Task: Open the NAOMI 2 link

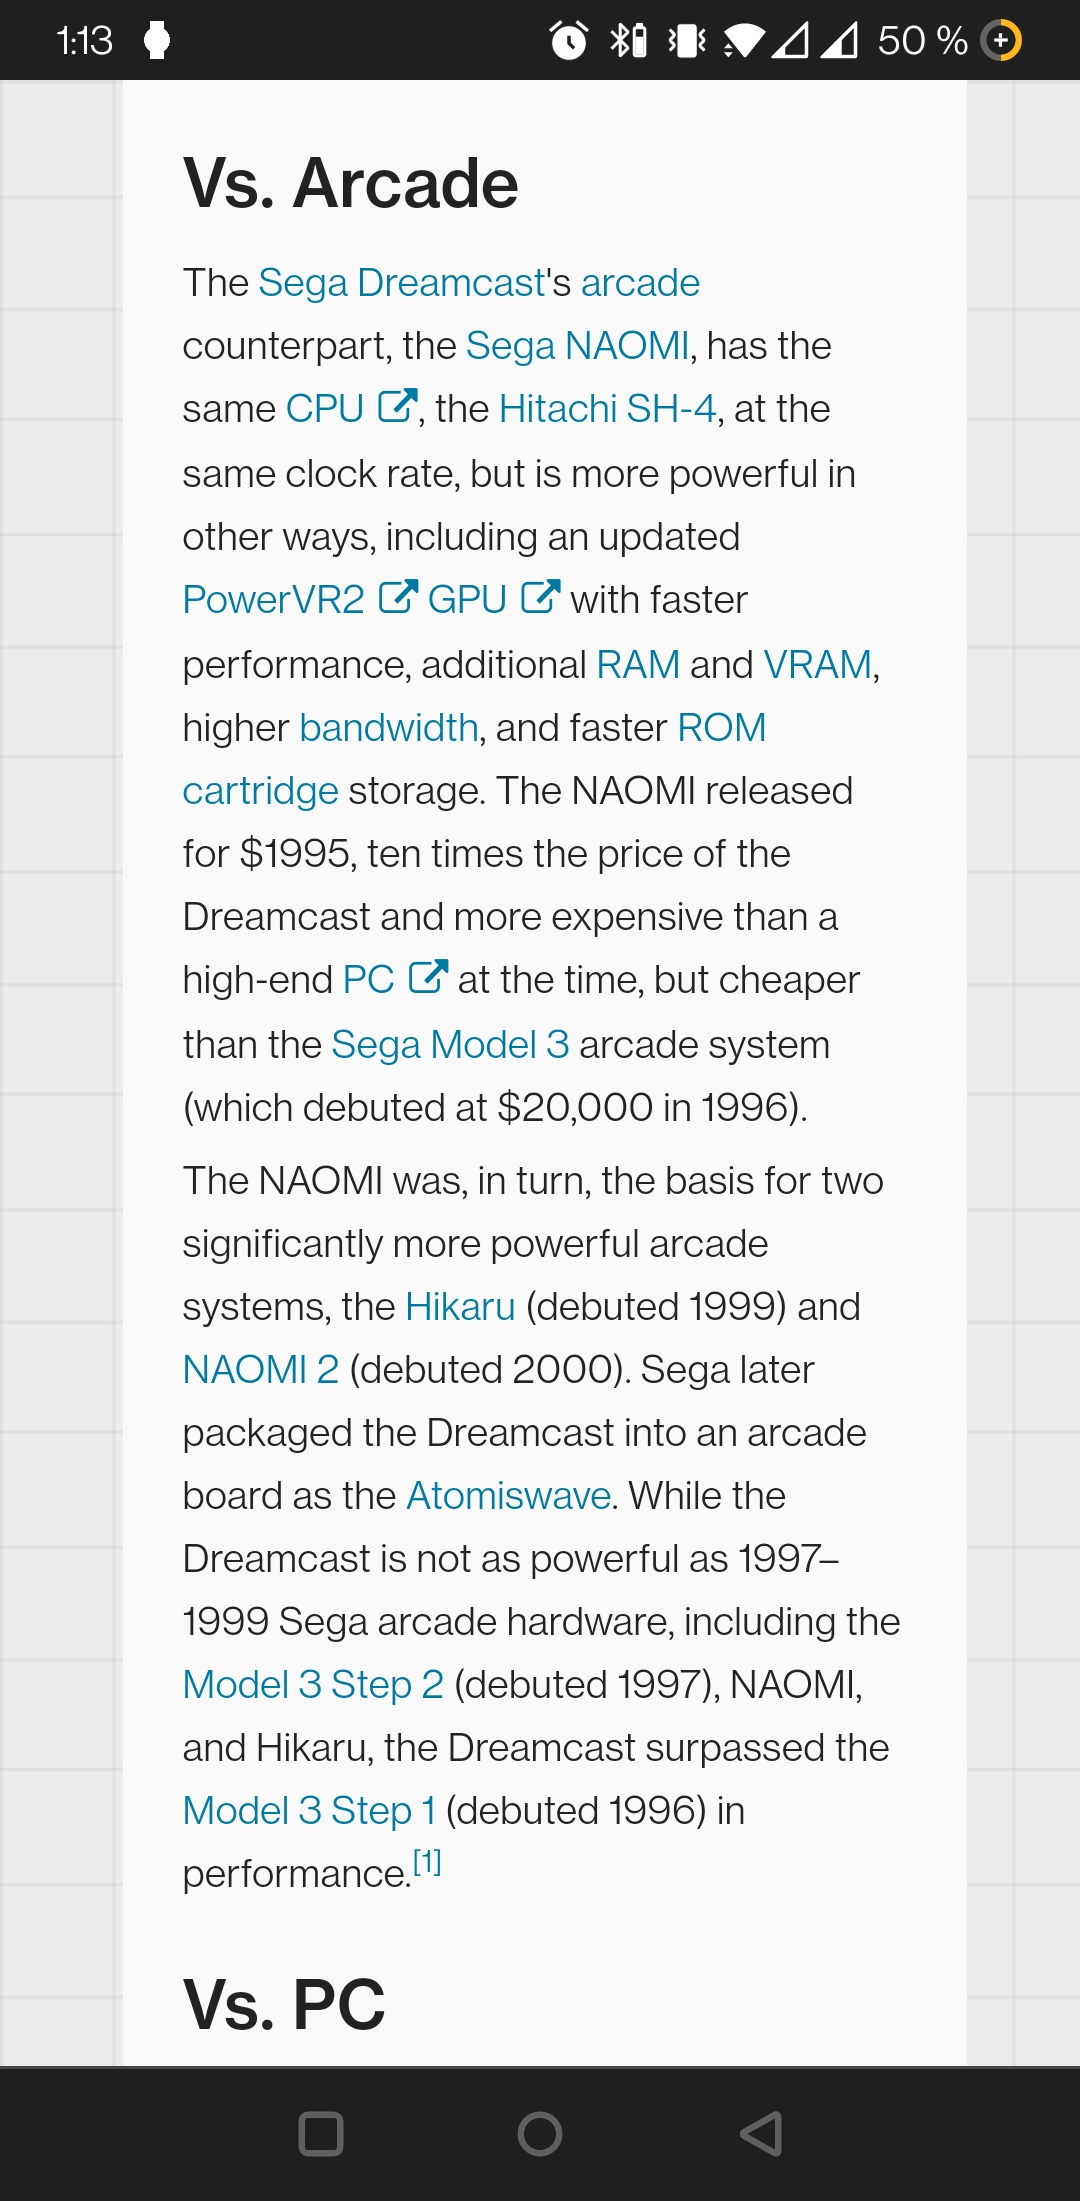Action: tap(261, 1370)
